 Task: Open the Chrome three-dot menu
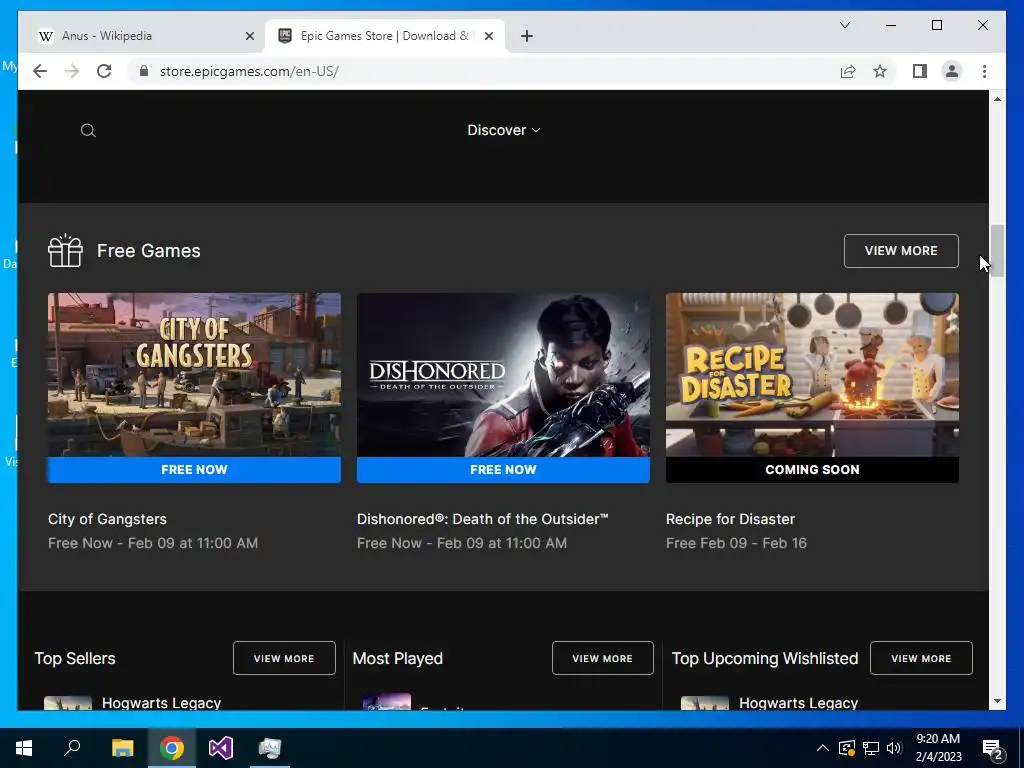(x=984, y=71)
